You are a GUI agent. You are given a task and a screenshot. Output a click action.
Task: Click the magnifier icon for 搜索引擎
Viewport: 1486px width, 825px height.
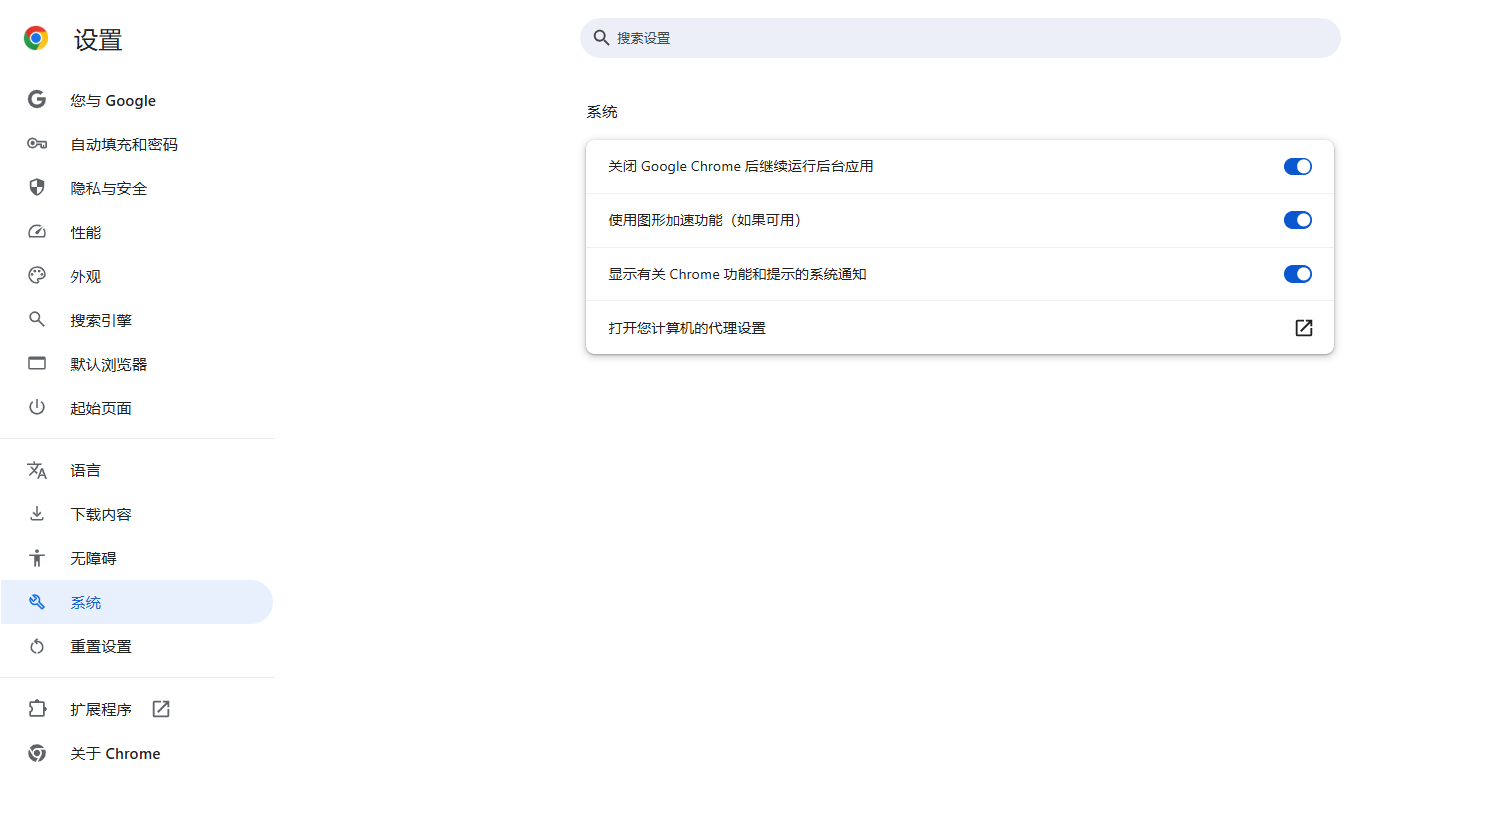[x=37, y=319]
